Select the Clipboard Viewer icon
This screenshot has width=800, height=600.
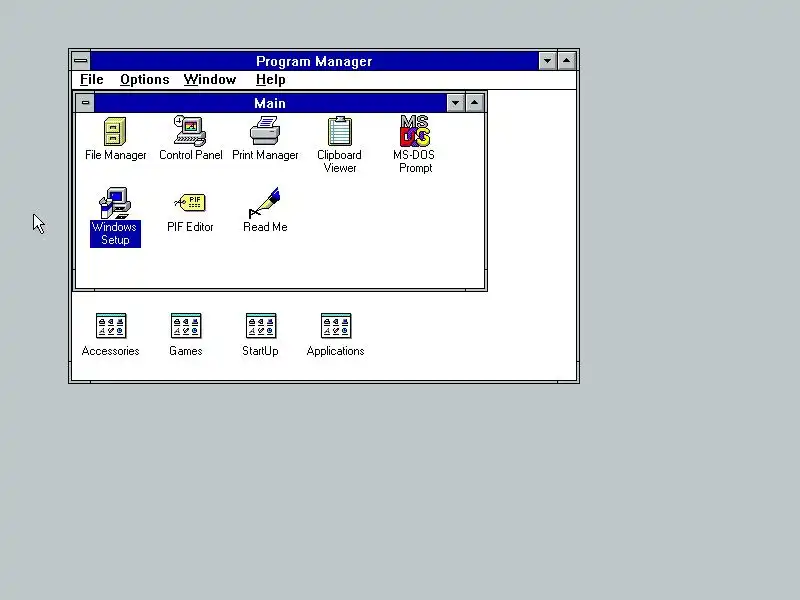tap(339, 131)
